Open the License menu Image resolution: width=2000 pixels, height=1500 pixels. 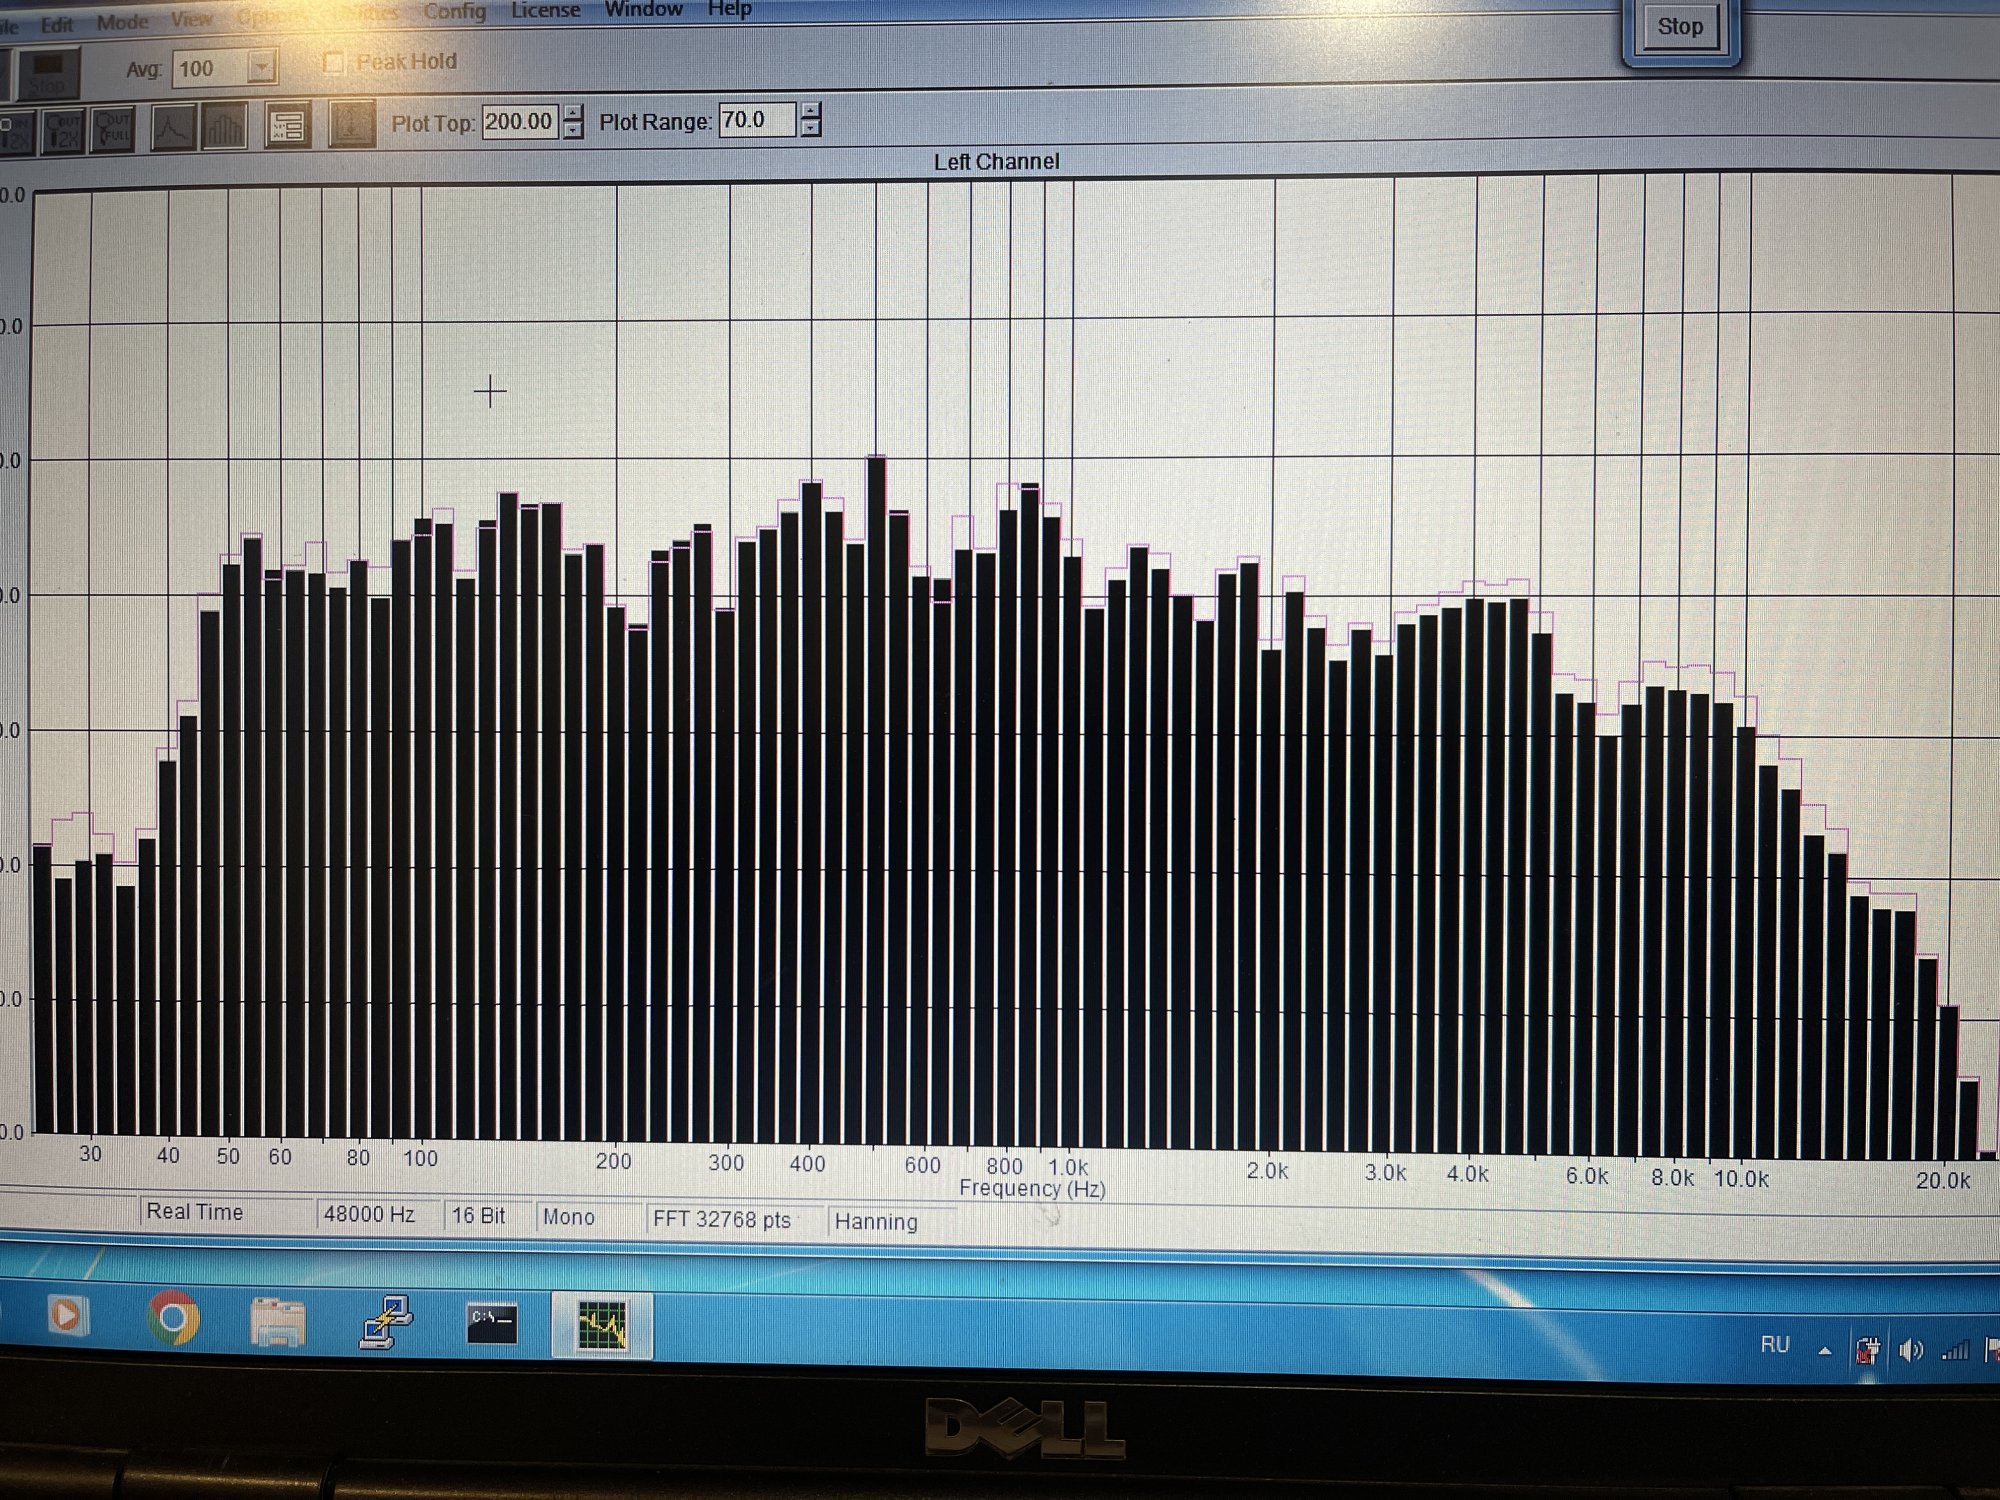(545, 10)
